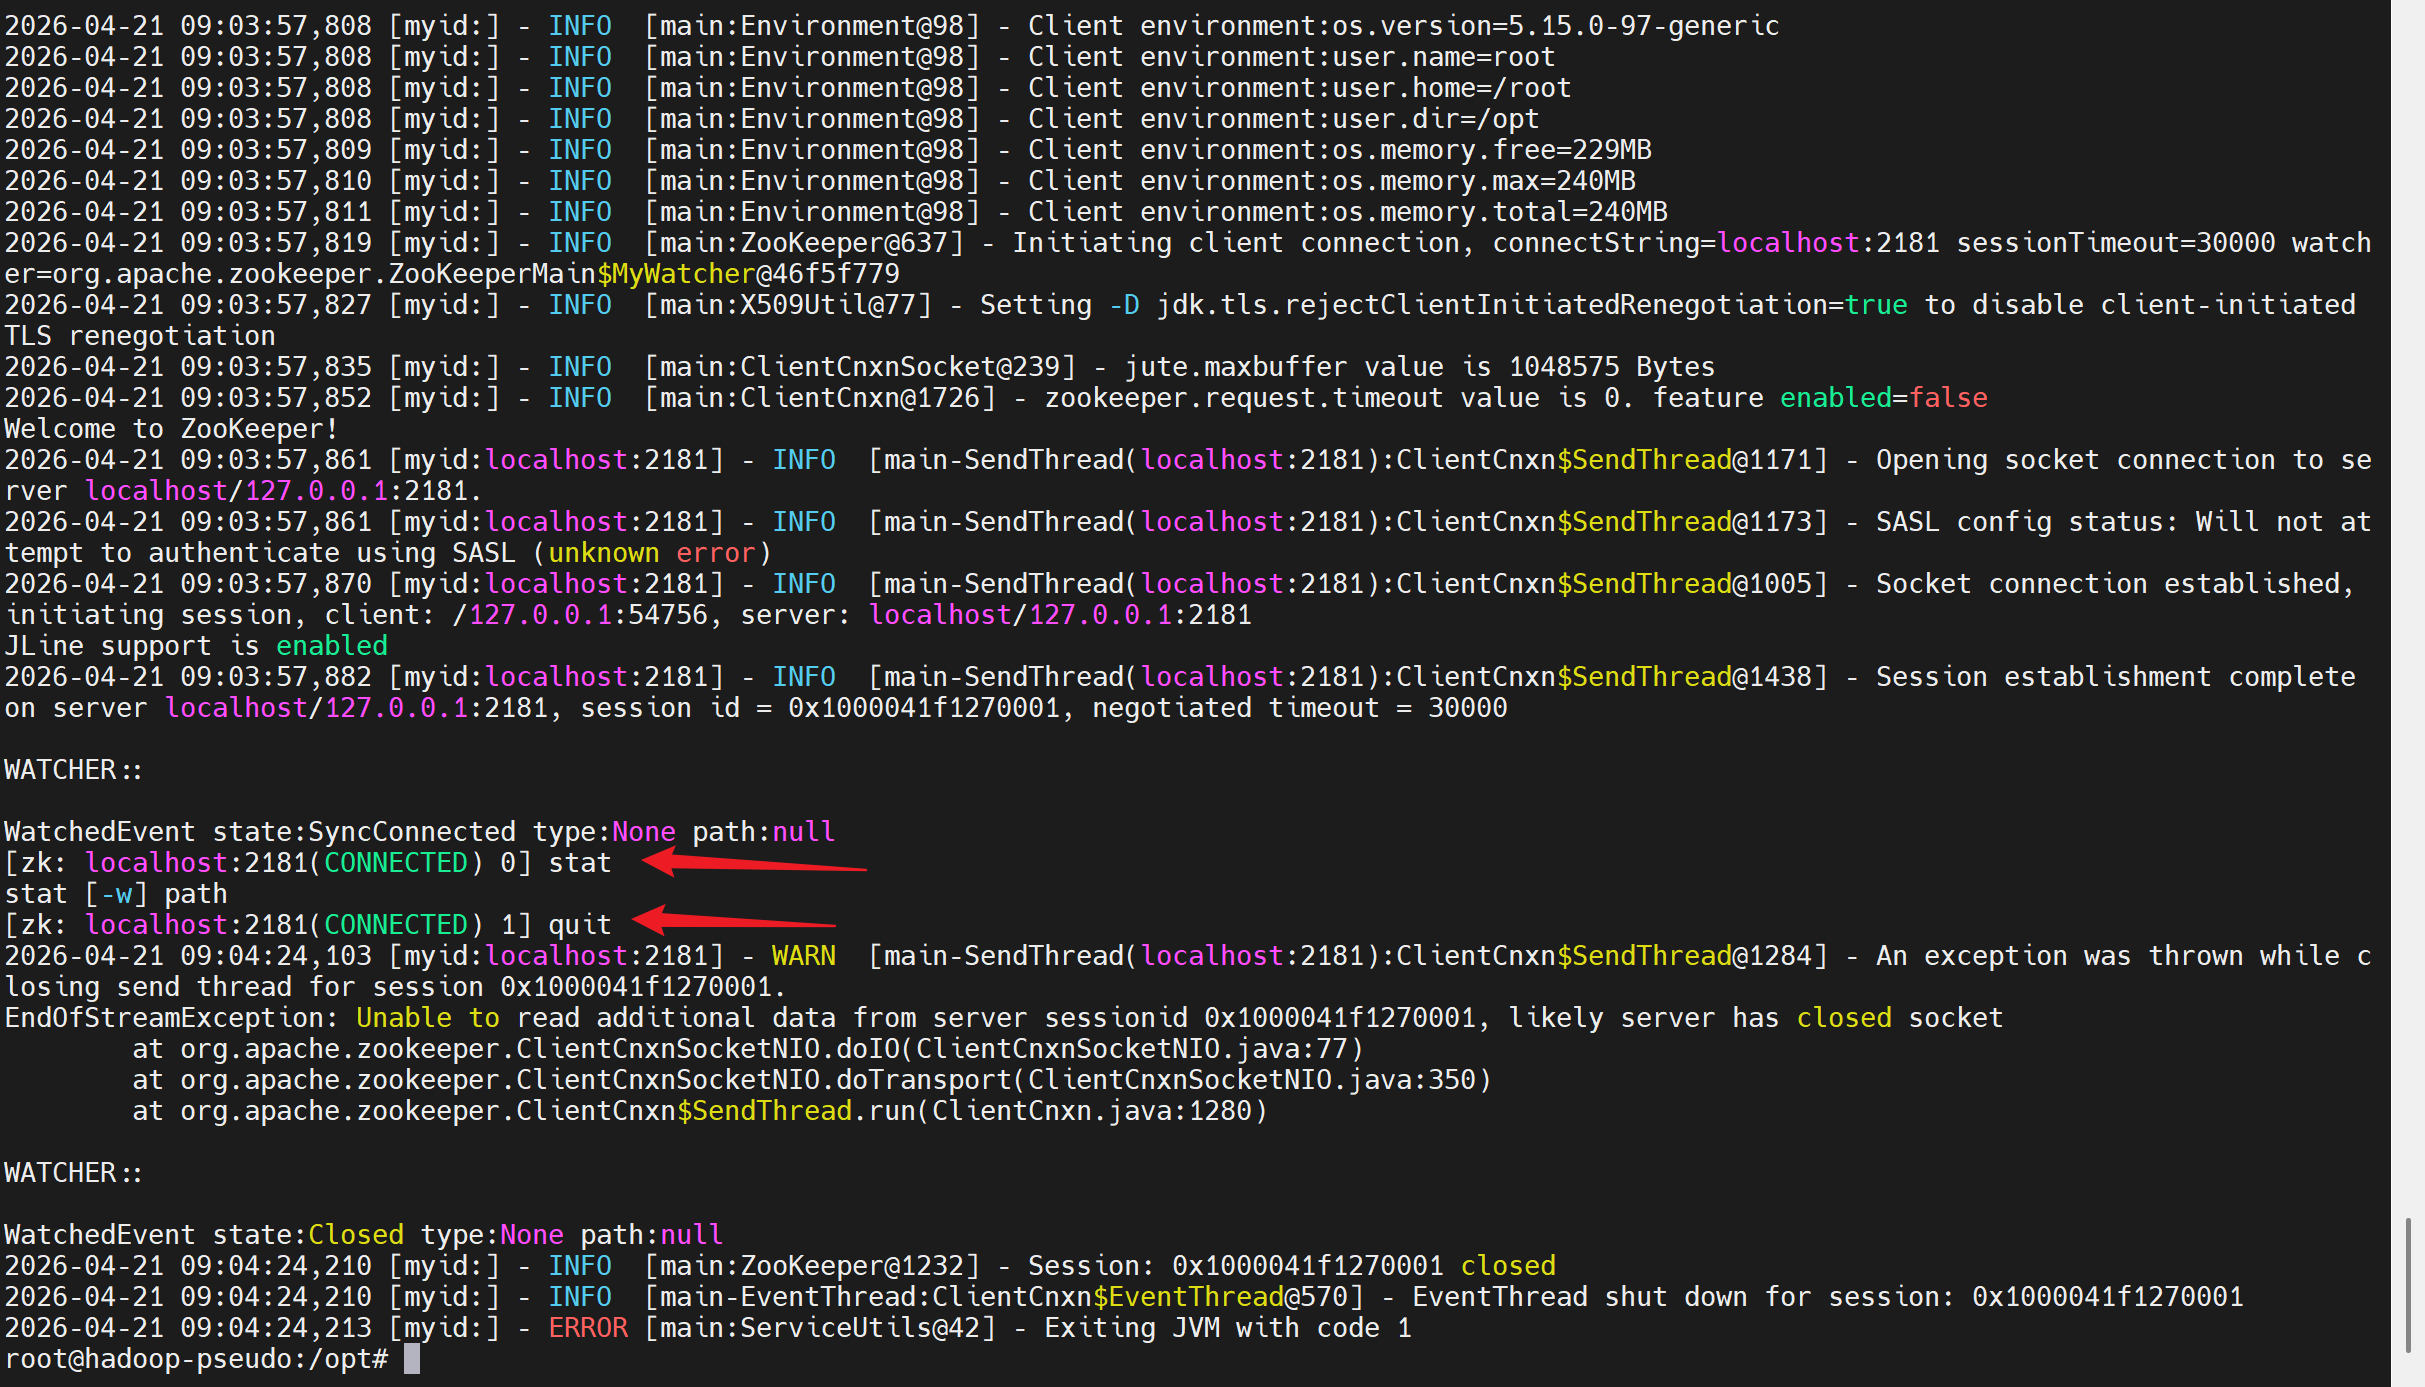Click the root@hadoop-pseudo:/opt# prompt text
This screenshot has height=1387, width=2425.
(x=196, y=1359)
